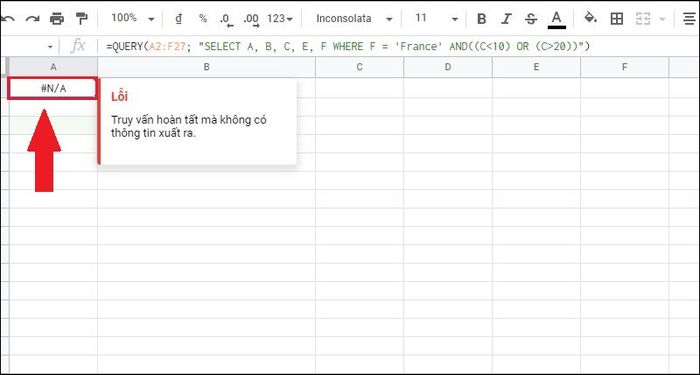Toggle strikethrough formatting
700x375 pixels.
[530, 19]
